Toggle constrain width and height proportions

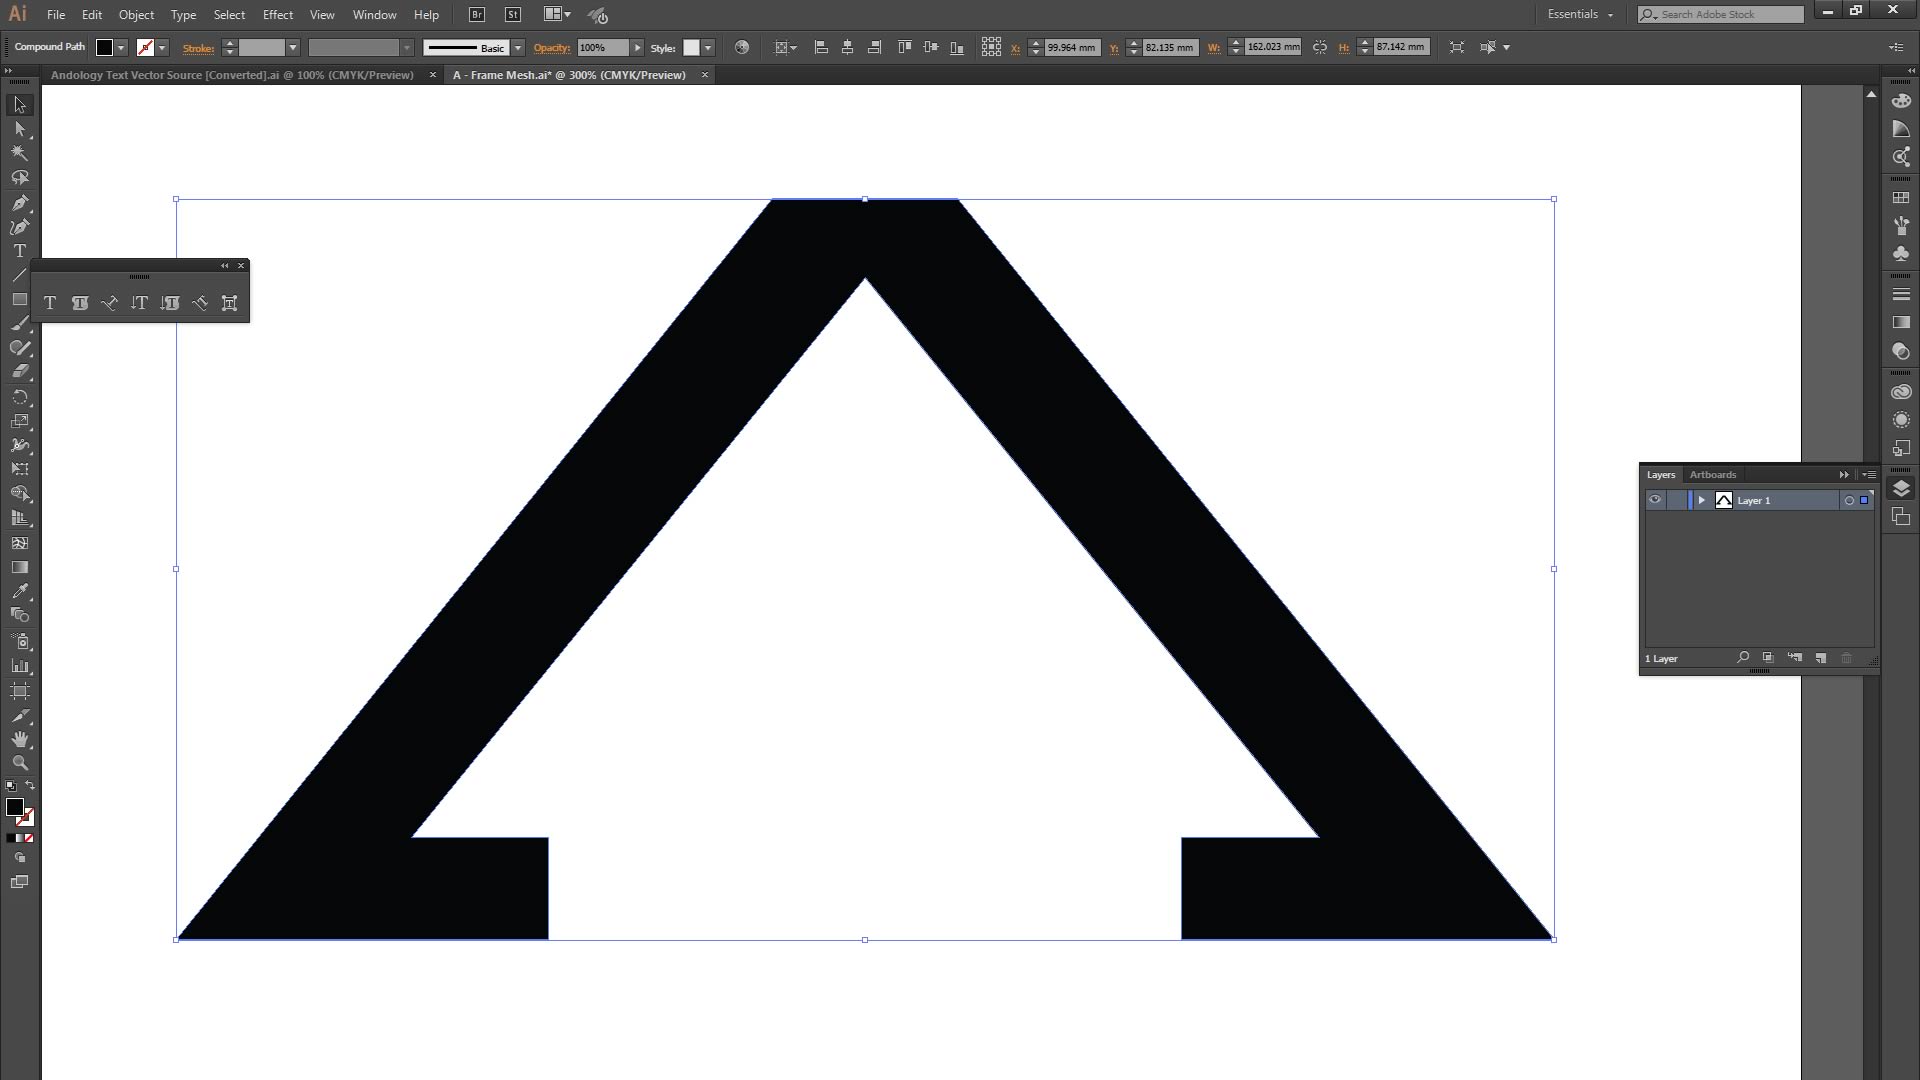[1320, 47]
